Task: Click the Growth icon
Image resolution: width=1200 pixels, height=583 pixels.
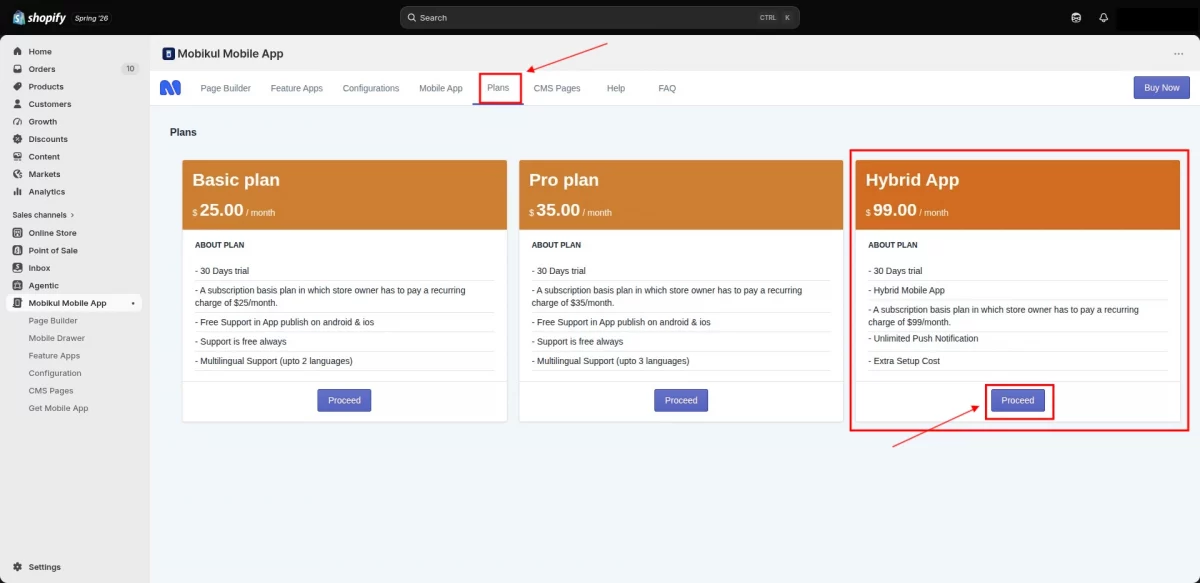Action: [x=18, y=122]
